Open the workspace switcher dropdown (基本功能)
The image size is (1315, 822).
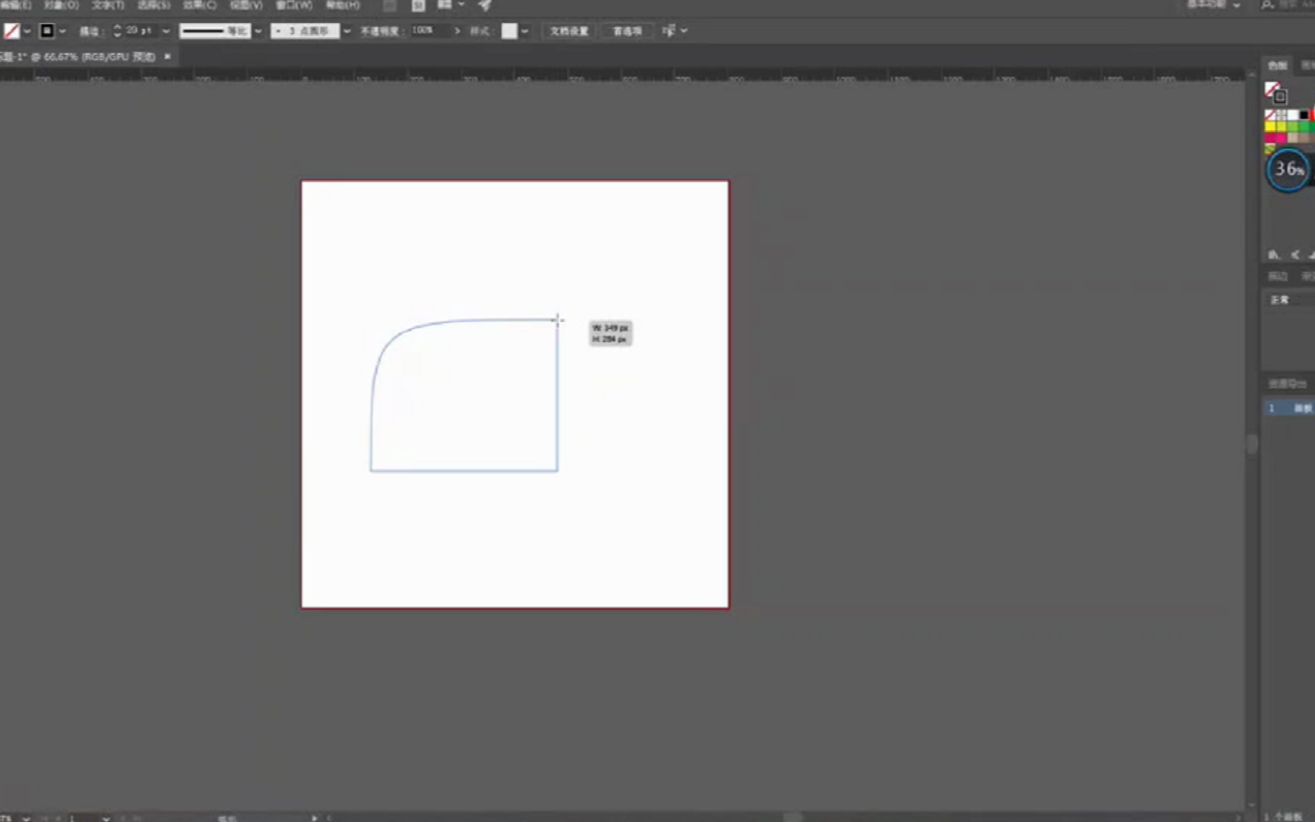[x=1213, y=5]
